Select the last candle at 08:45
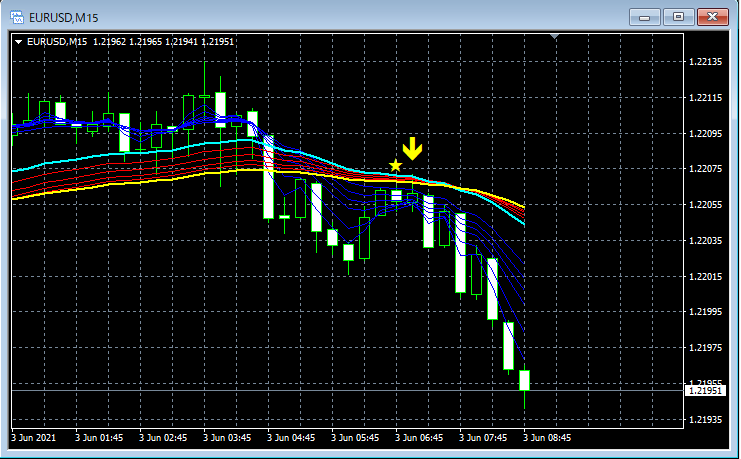Image resolution: width=741 pixels, height=459 pixels. click(525, 381)
